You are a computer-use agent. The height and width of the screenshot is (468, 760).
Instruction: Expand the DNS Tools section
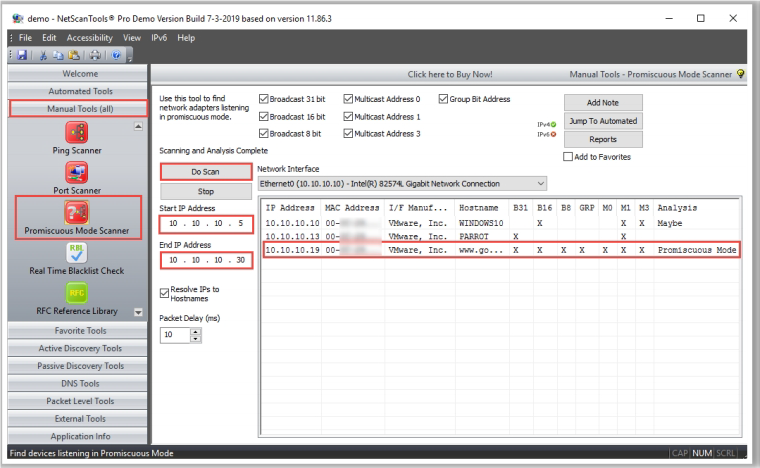[79, 383]
